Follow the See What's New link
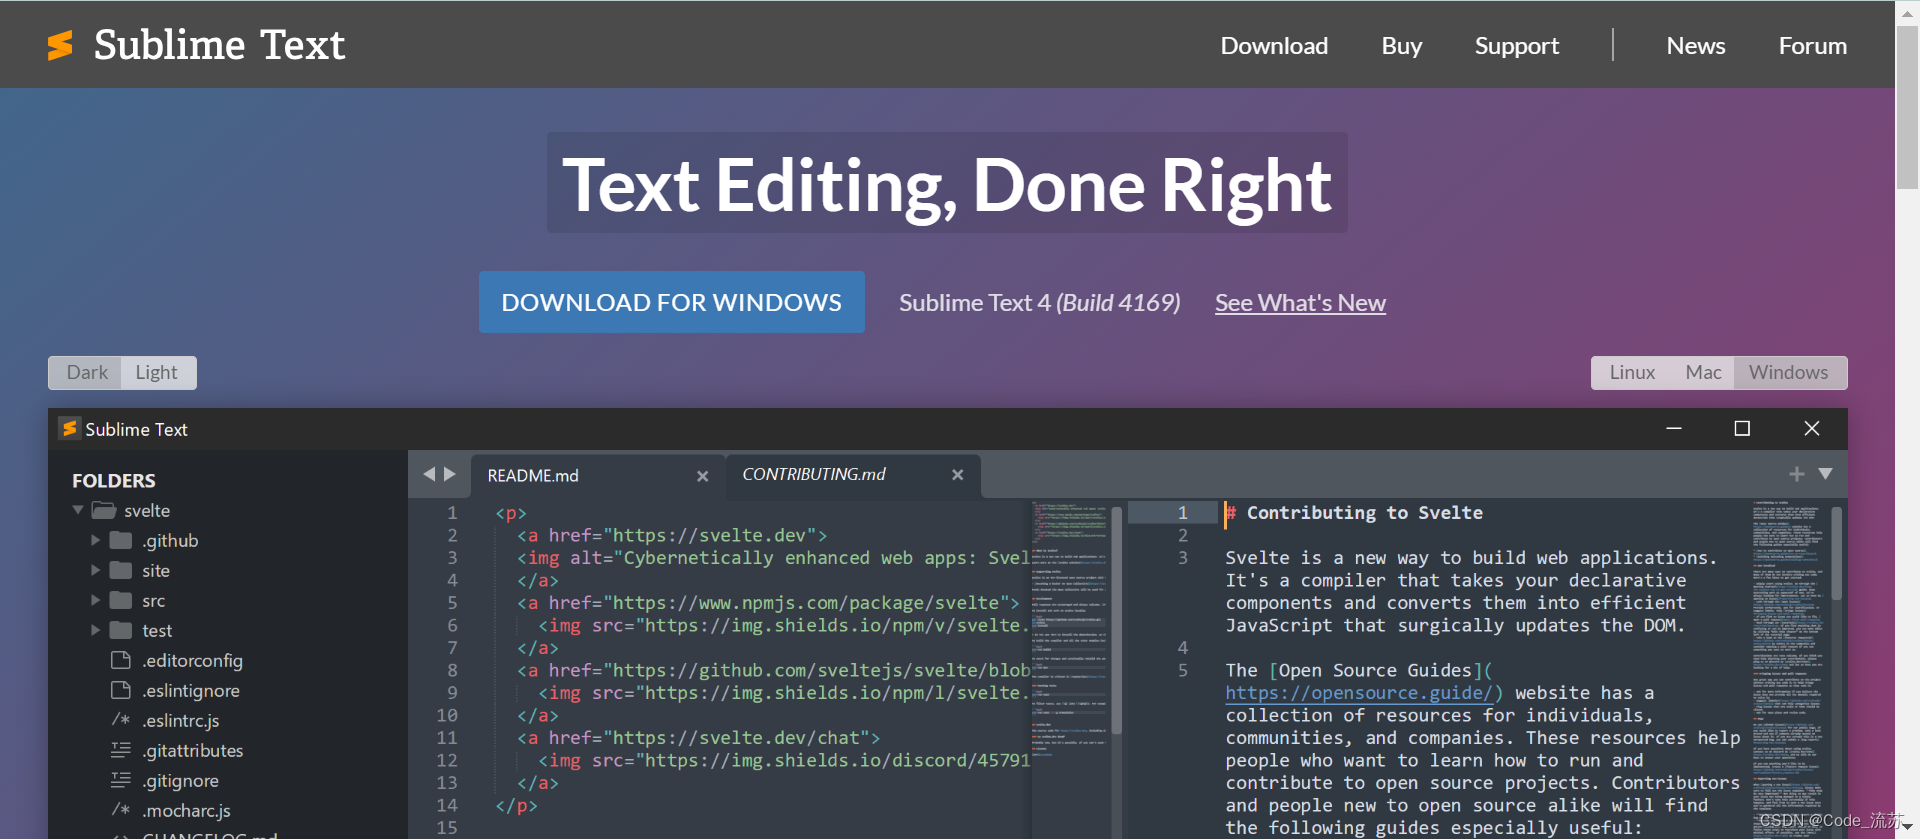 click(1300, 303)
